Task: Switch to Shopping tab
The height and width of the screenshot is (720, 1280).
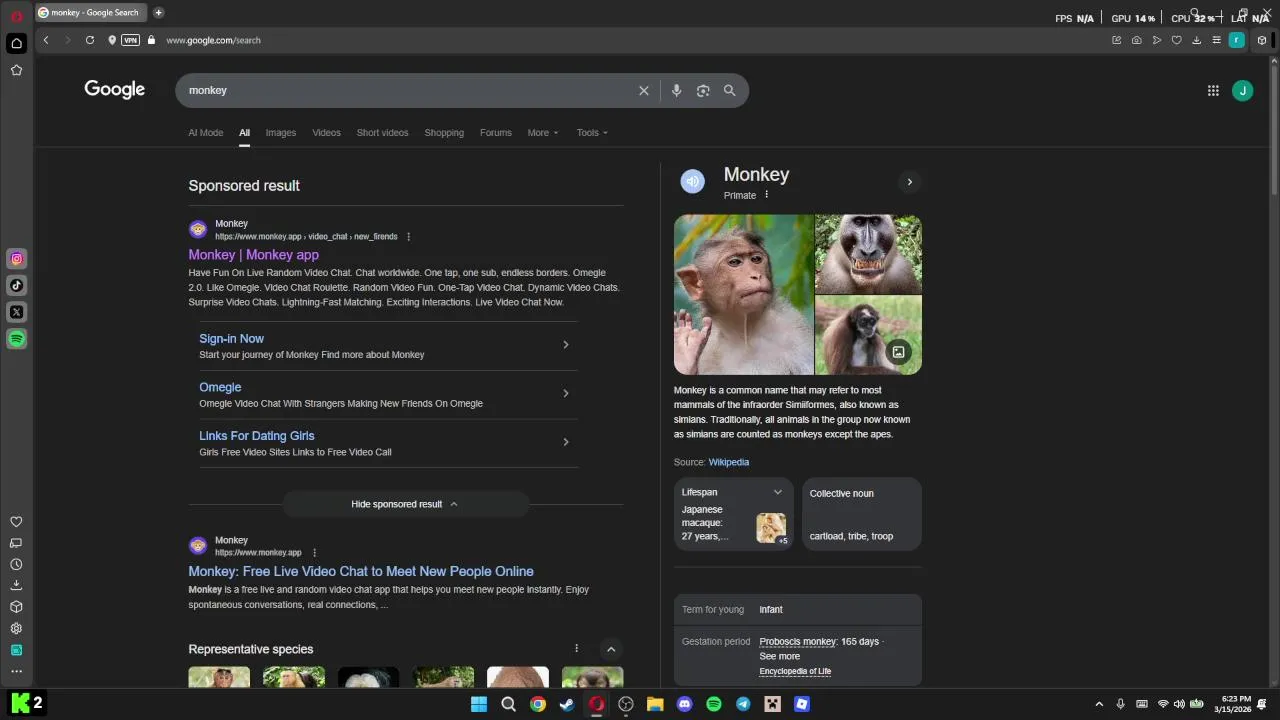Action: tap(444, 132)
